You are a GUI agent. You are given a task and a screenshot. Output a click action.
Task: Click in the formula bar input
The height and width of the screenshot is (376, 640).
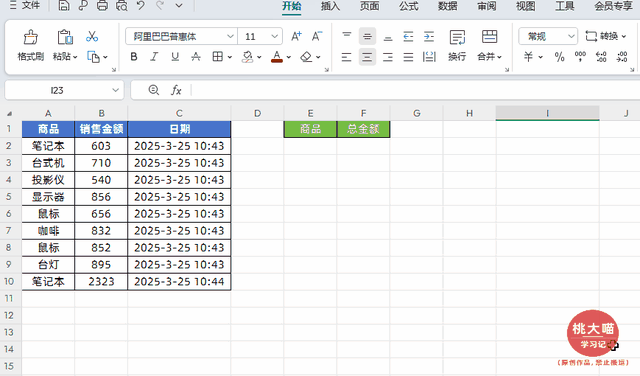coord(416,90)
